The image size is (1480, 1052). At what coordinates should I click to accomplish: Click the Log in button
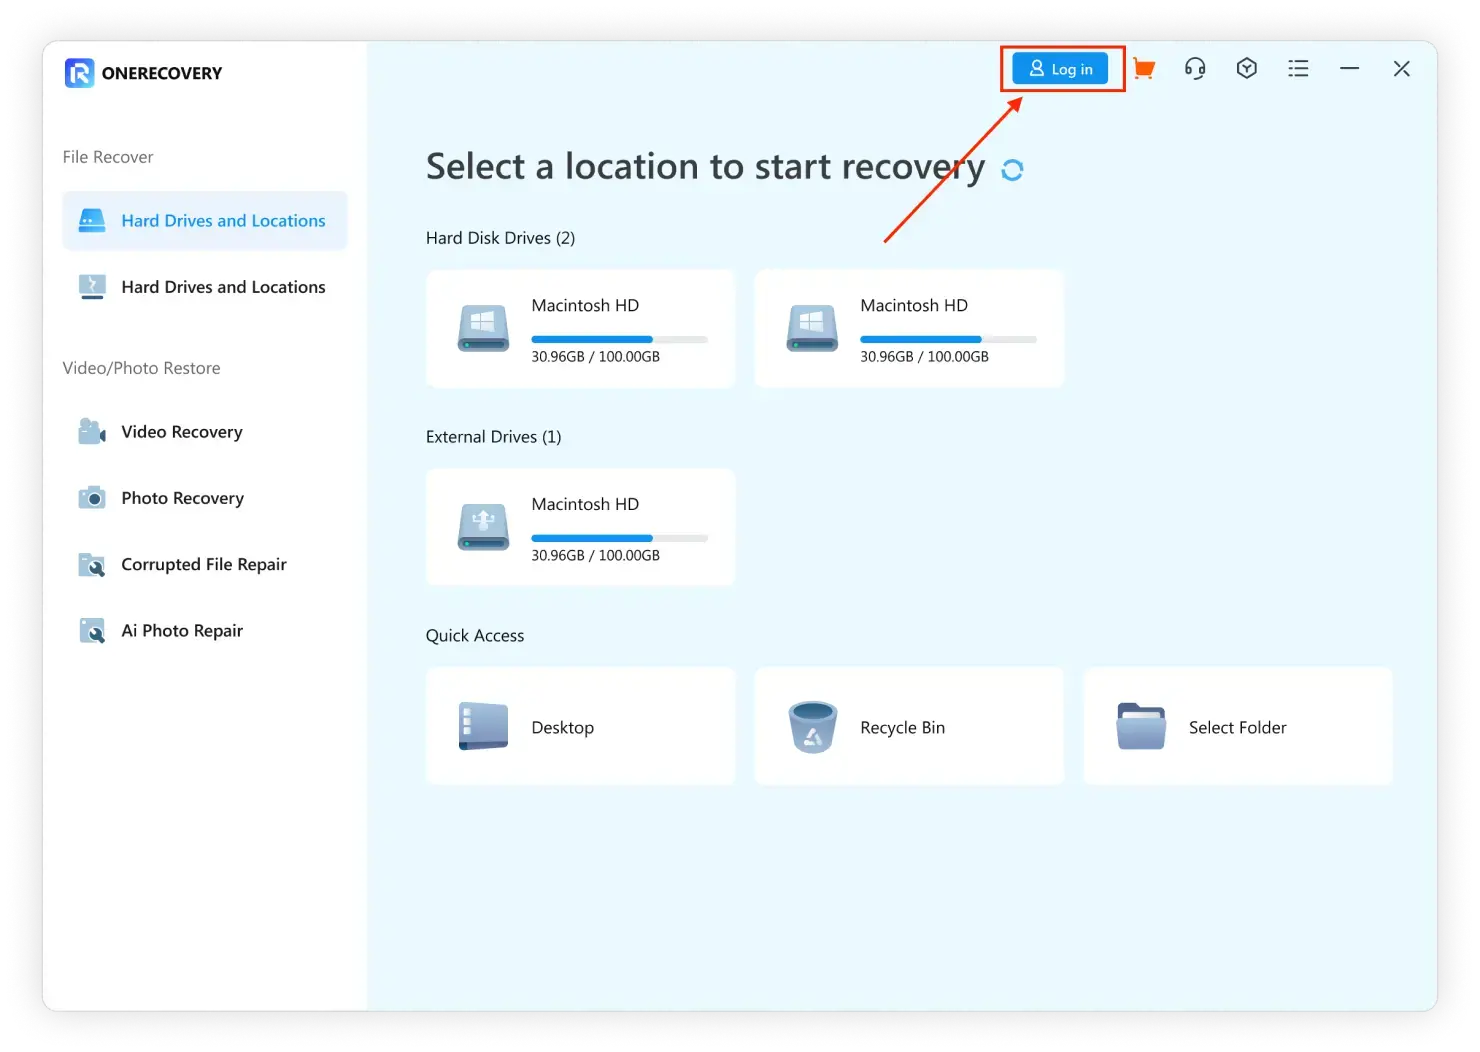pos(1060,69)
